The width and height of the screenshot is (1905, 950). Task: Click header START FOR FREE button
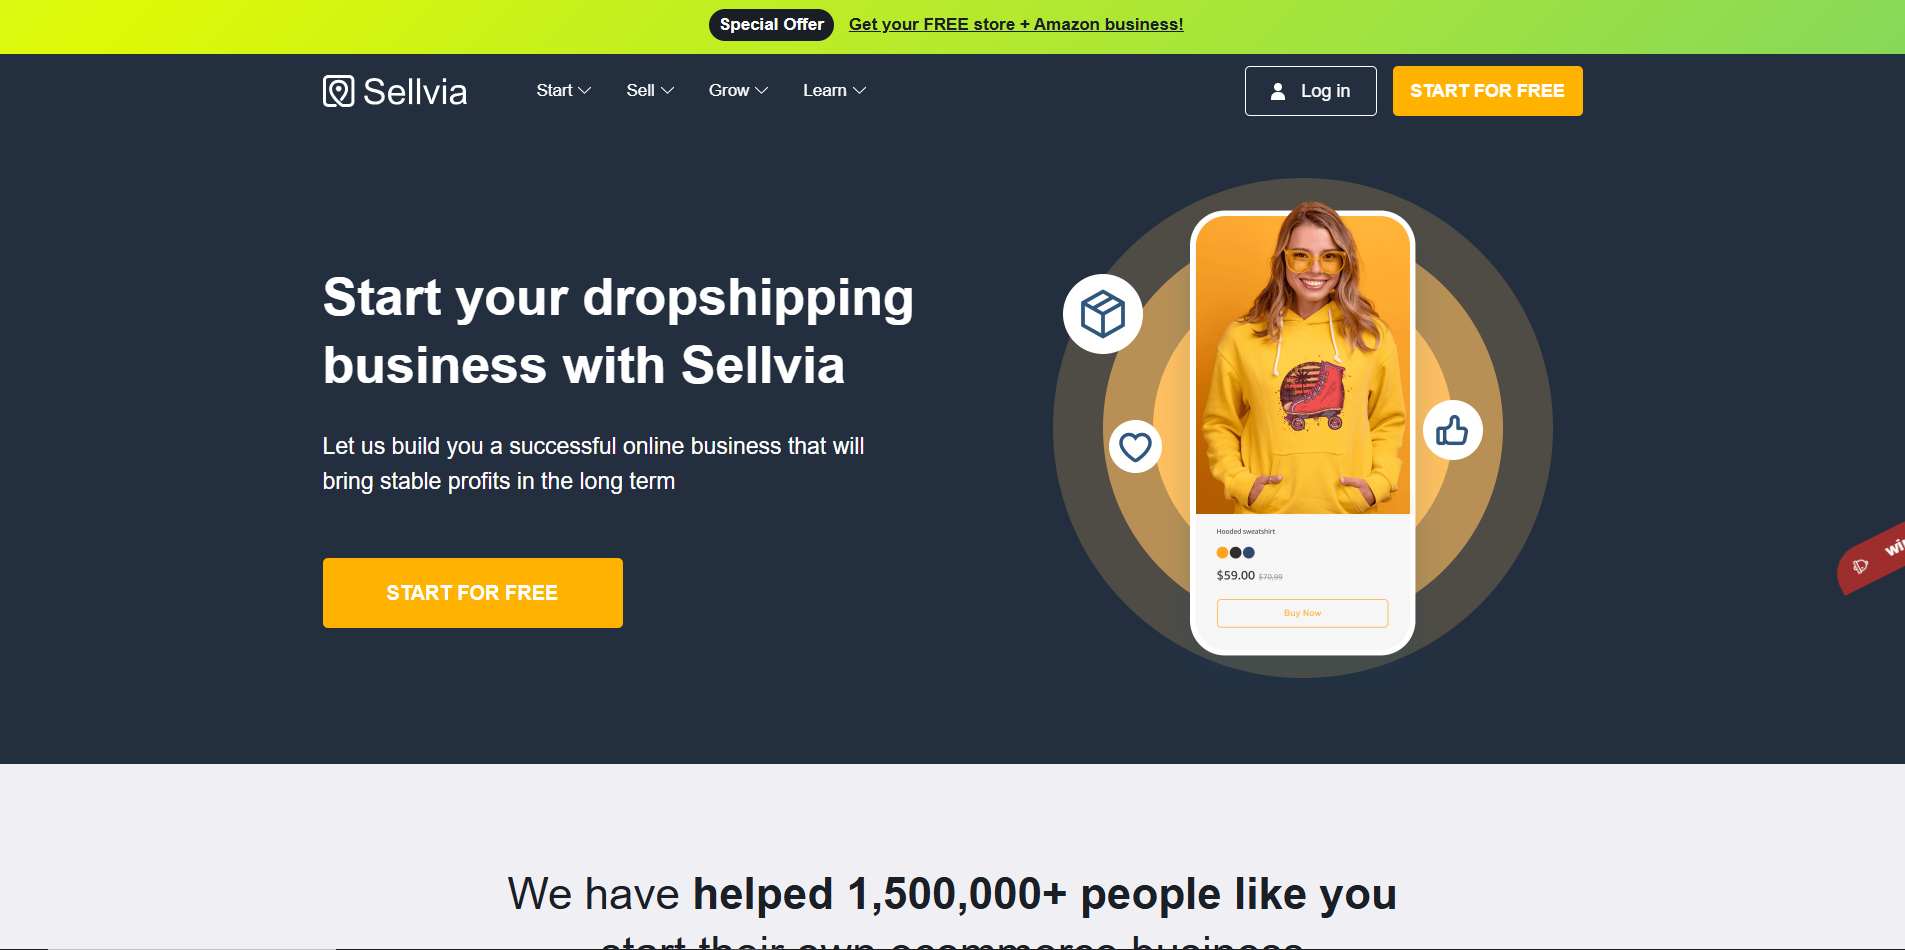tap(1487, 91)
